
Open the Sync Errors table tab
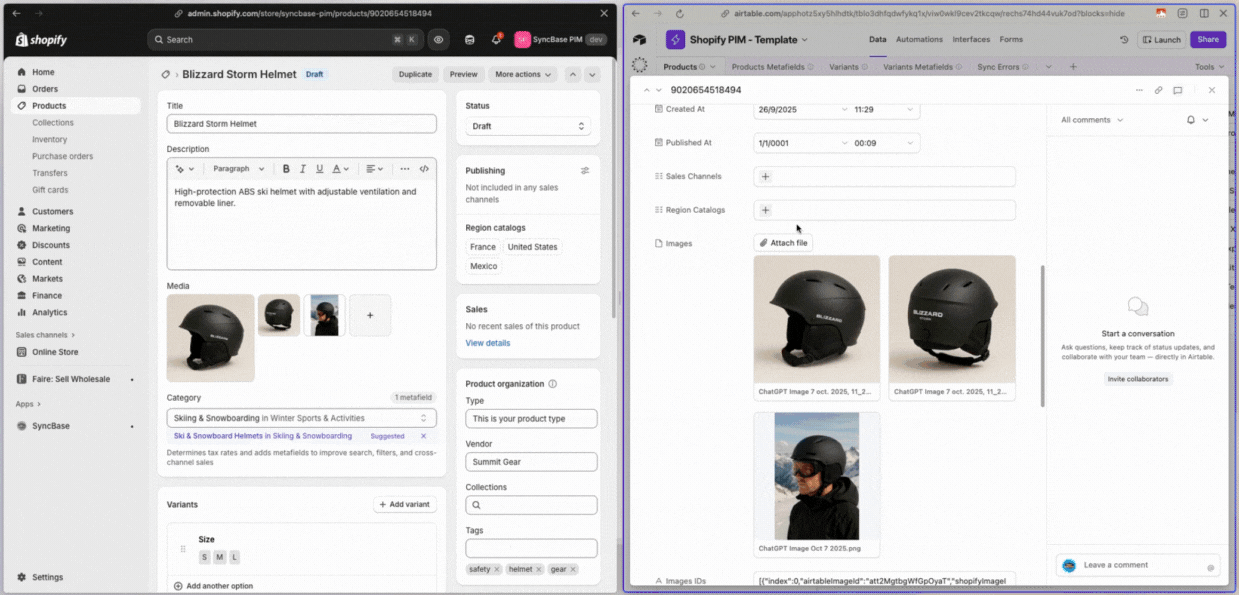click(1004, 67)
